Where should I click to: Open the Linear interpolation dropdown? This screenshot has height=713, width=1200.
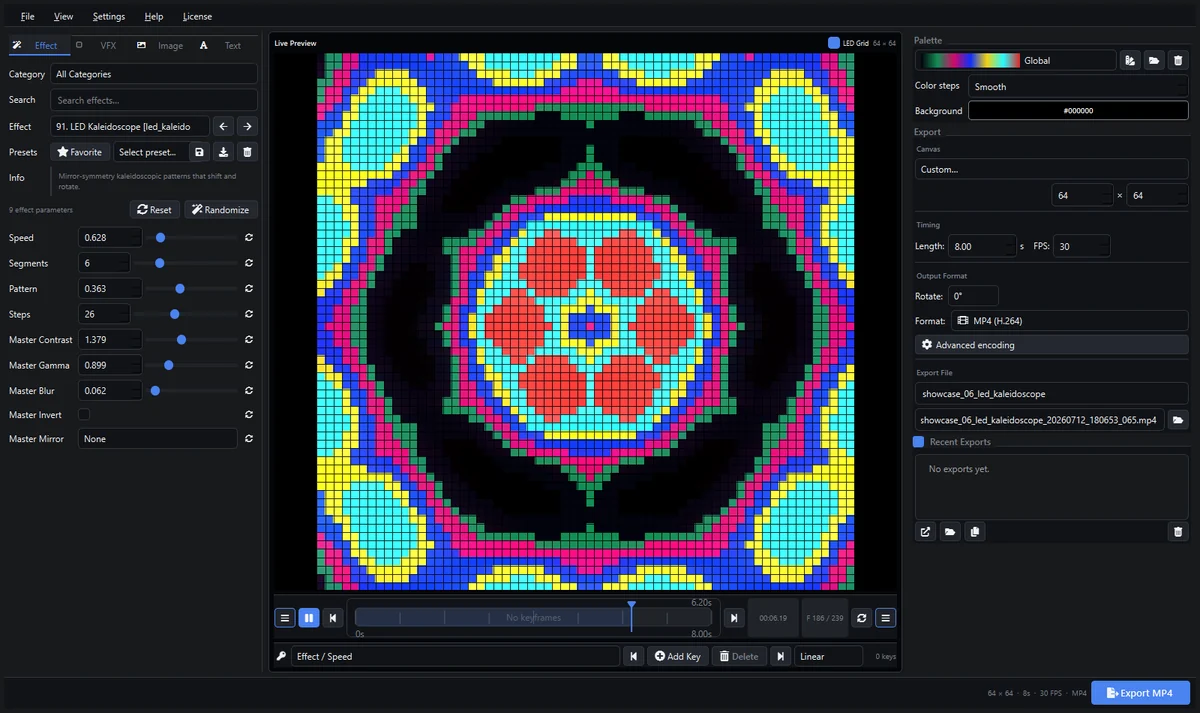829,656
